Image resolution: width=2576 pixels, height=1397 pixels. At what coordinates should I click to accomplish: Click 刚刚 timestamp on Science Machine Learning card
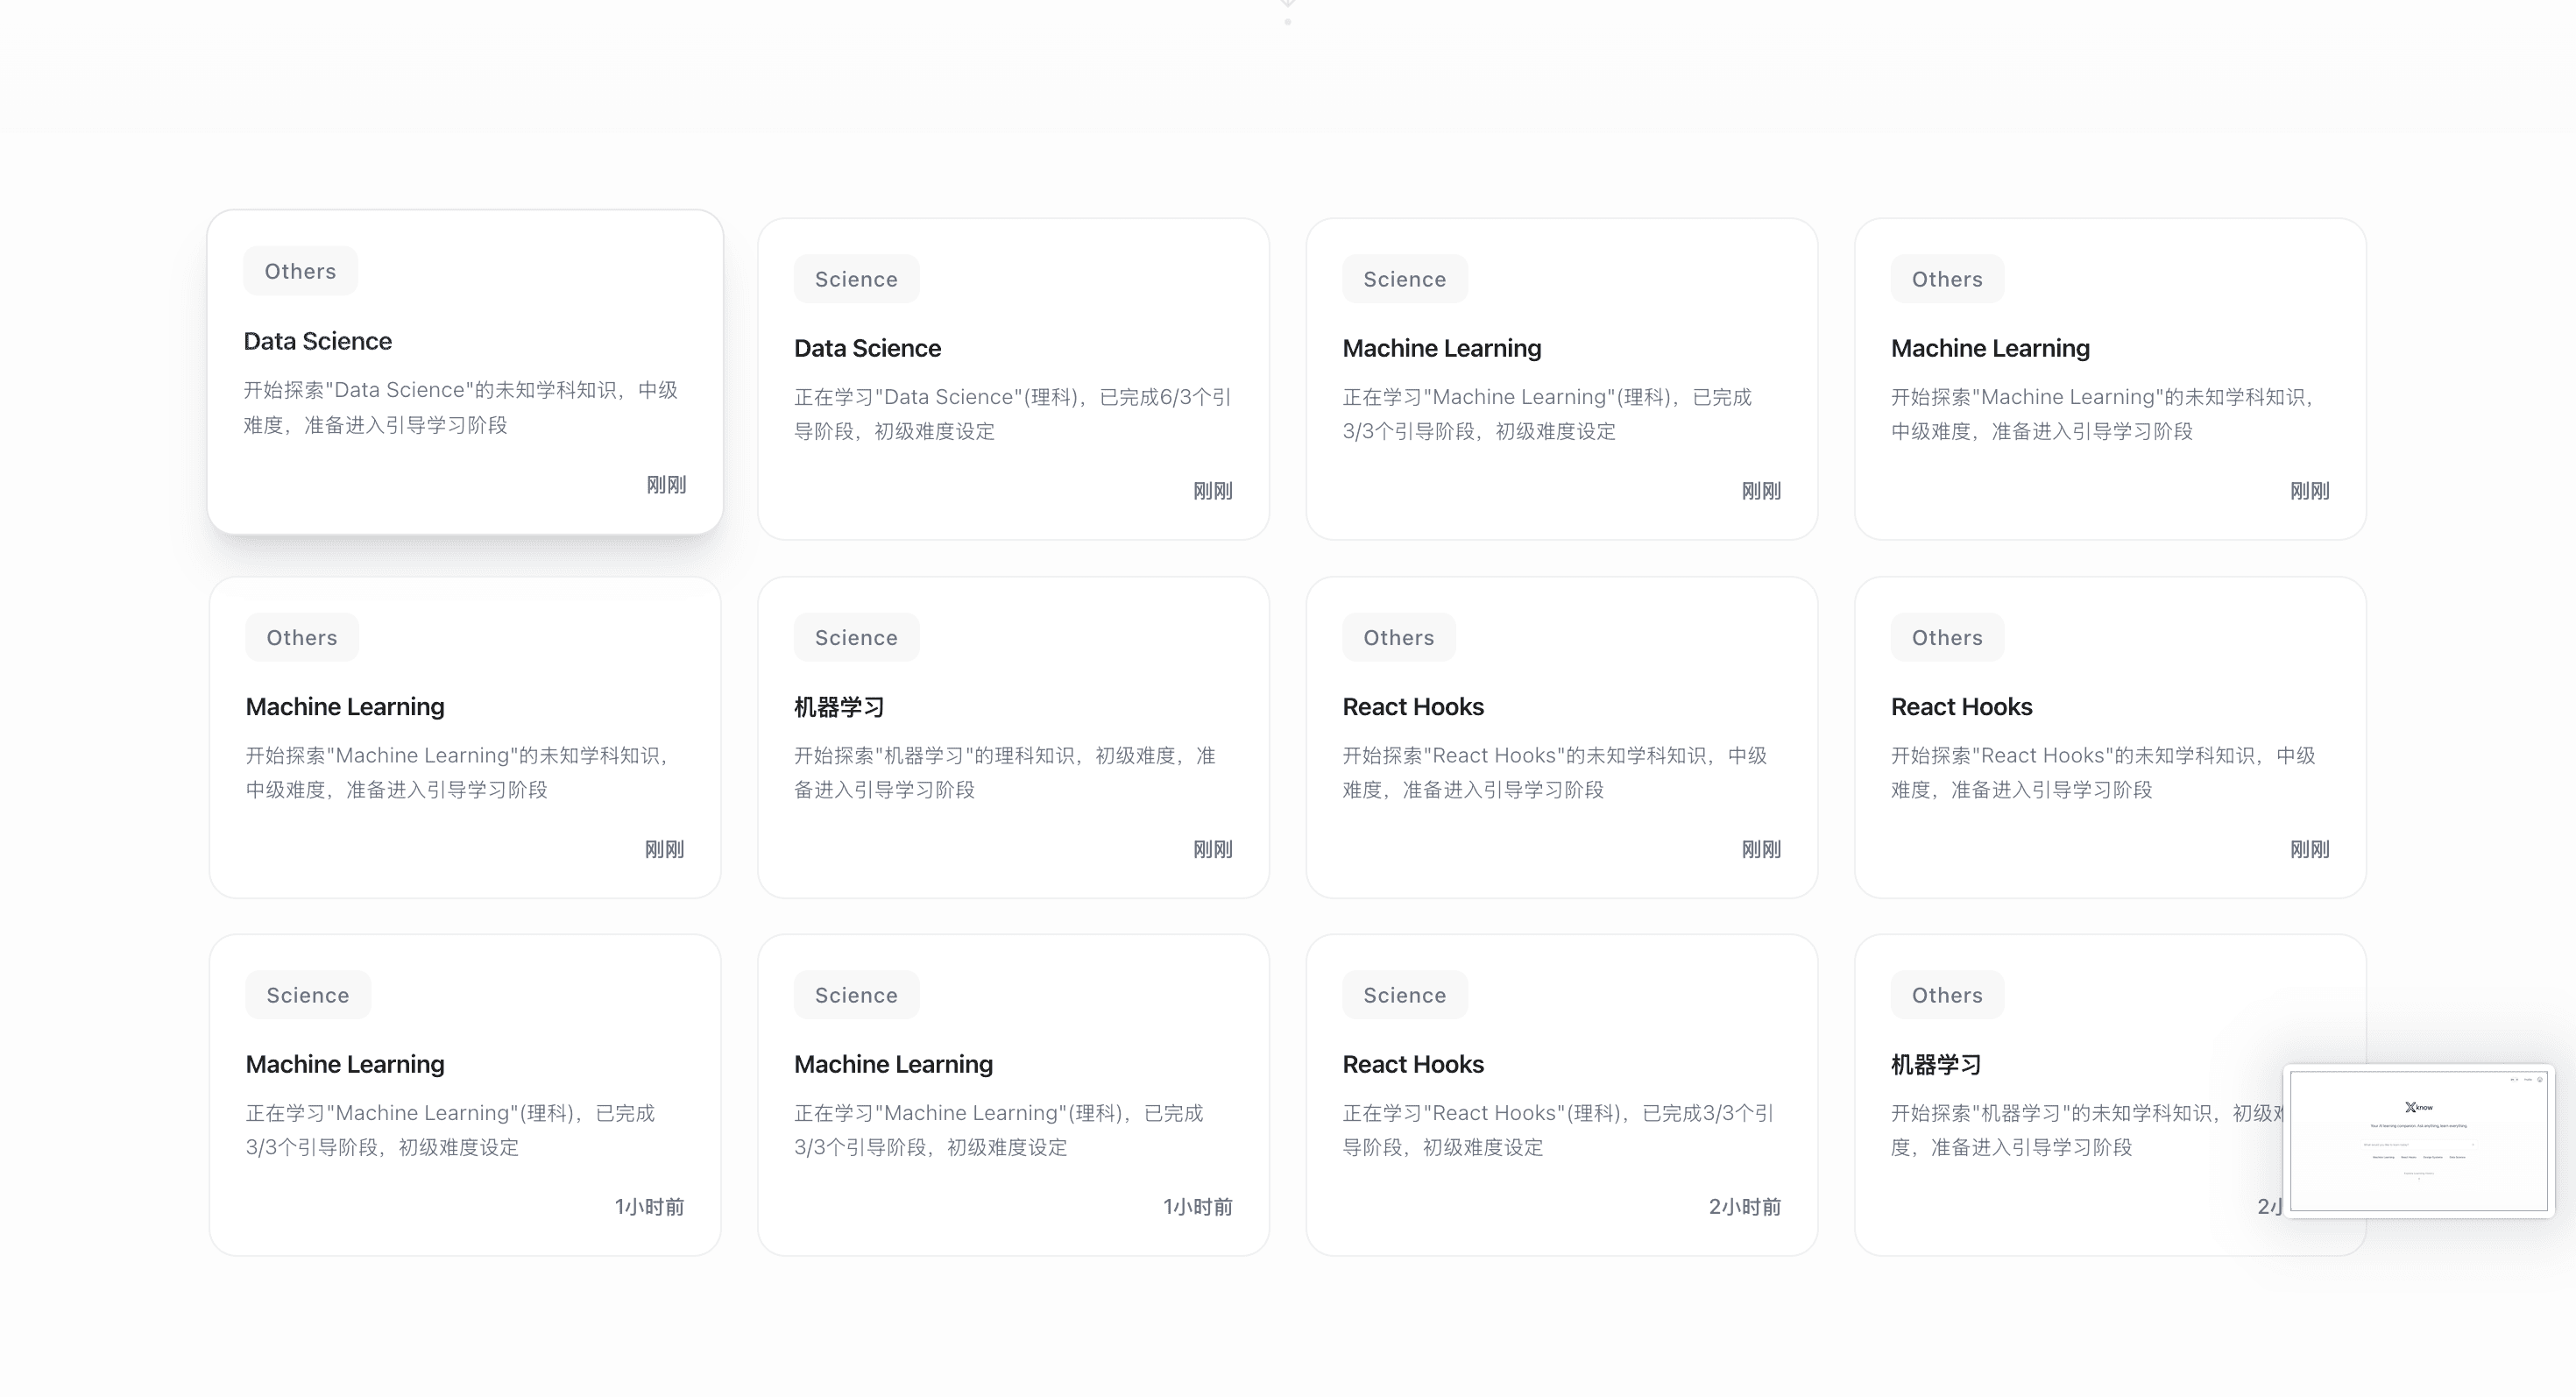(x=1761, y=491)
